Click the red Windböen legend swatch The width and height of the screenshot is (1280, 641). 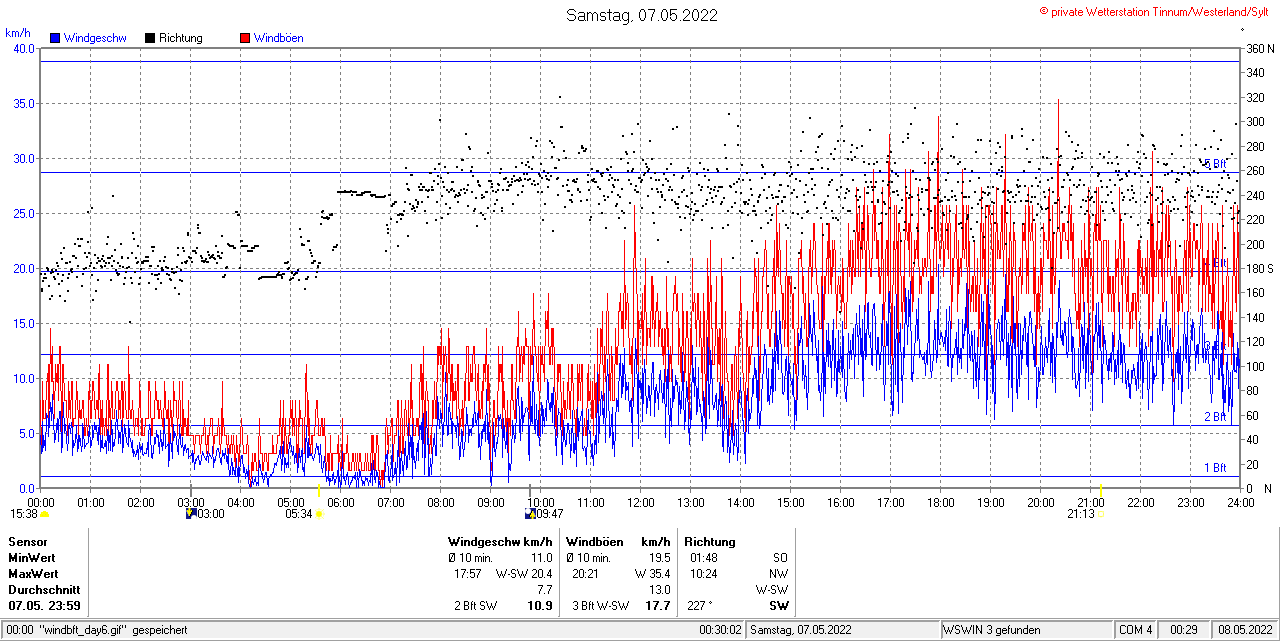245,38
